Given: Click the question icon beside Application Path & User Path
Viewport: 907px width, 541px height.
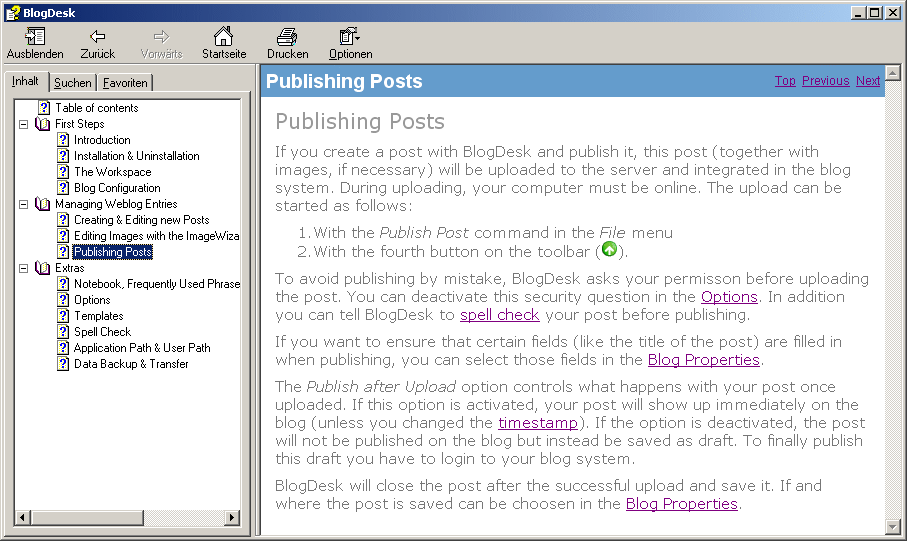Looking at the screenshot, I should click(63, 348).
